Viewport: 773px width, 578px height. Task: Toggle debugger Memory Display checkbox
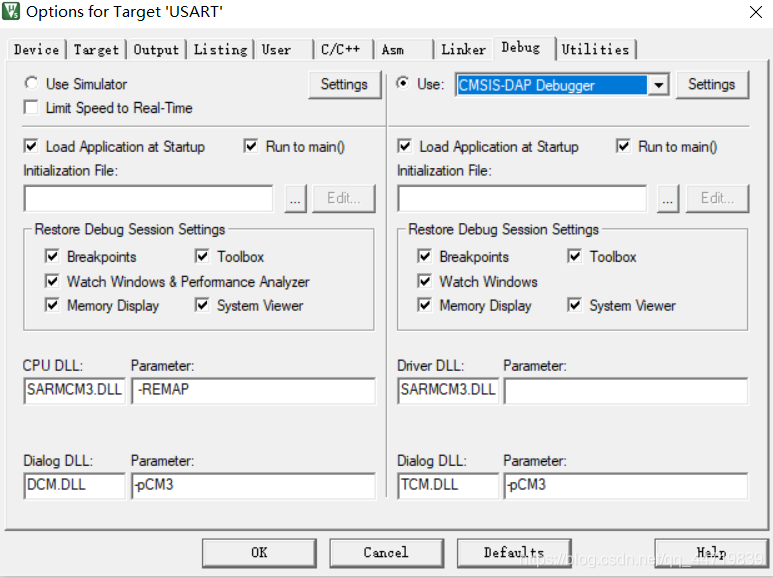click(x=424, y=305)
